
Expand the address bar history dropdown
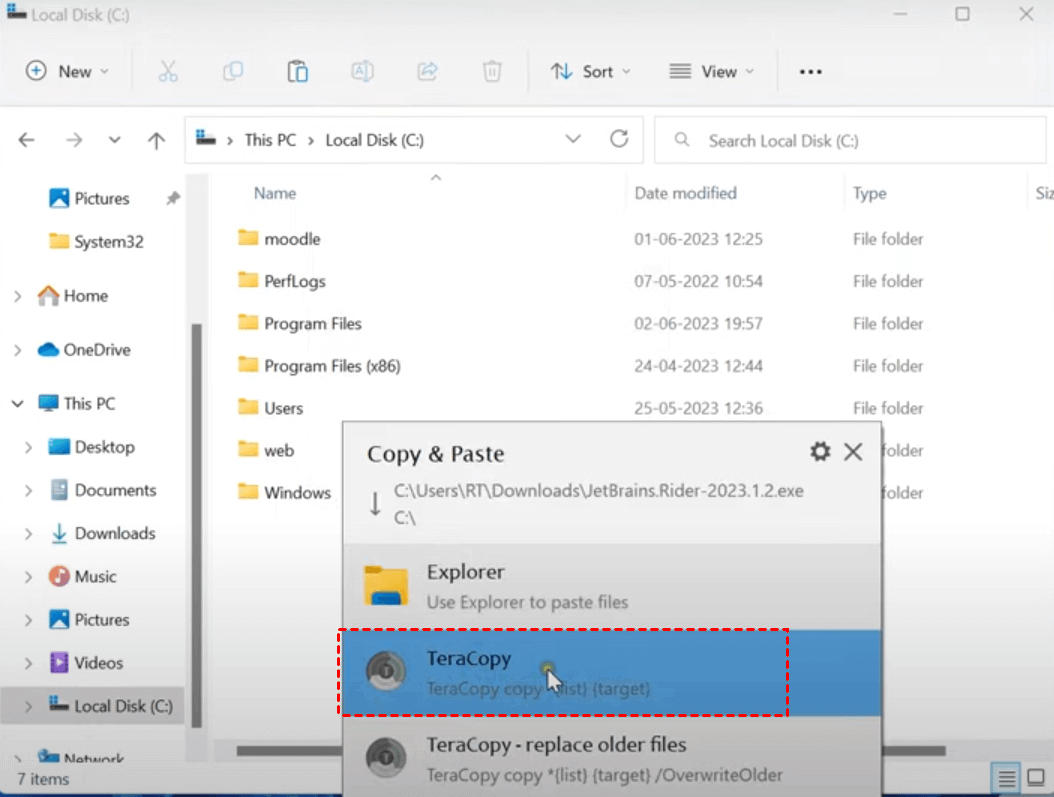[x=573, y=139]
